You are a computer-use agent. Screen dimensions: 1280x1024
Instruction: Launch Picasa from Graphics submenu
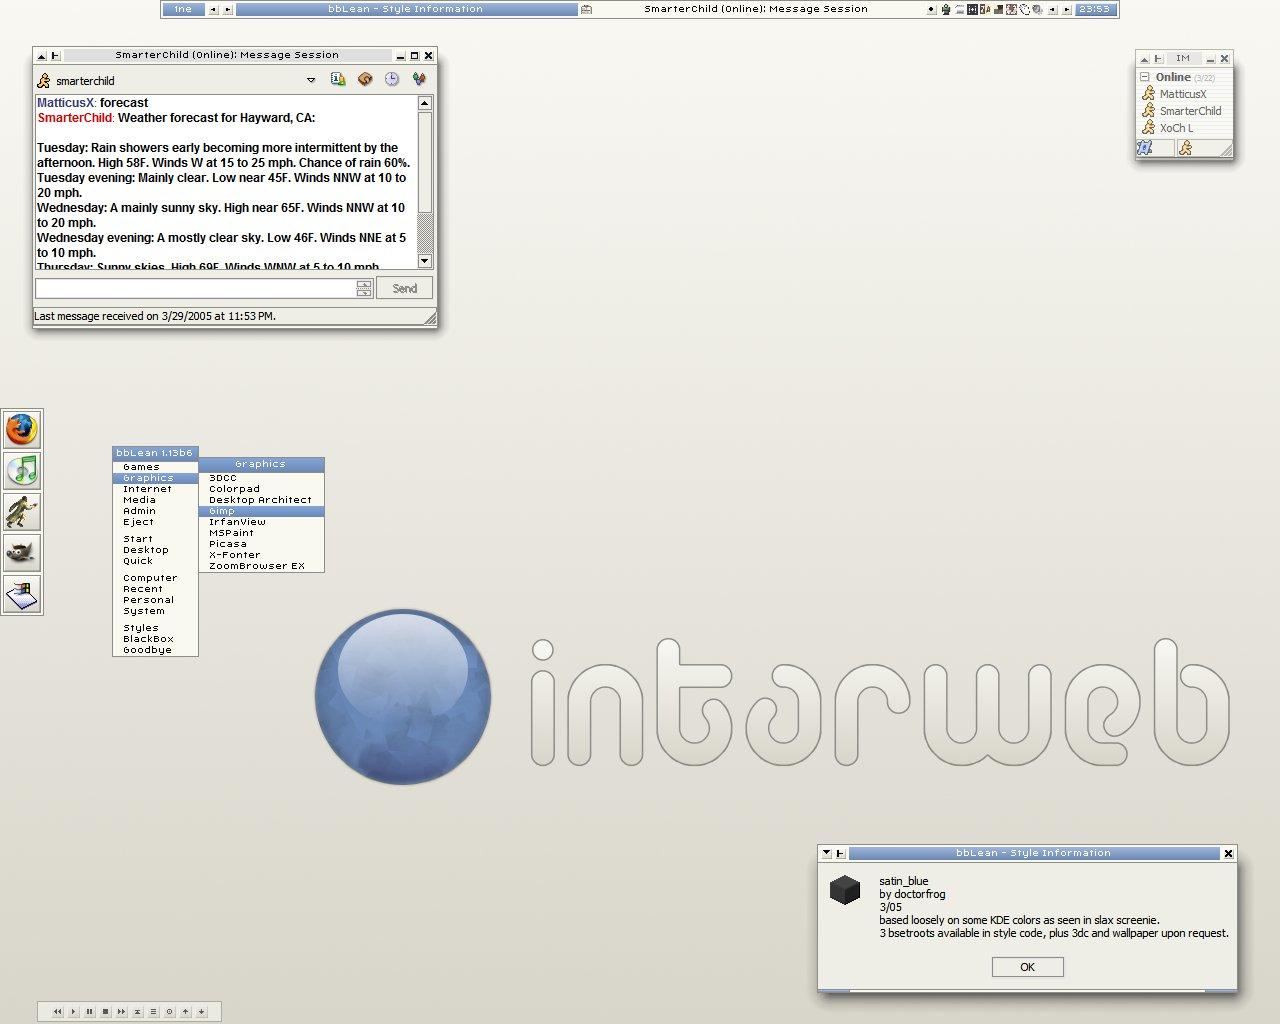point(261,544)
